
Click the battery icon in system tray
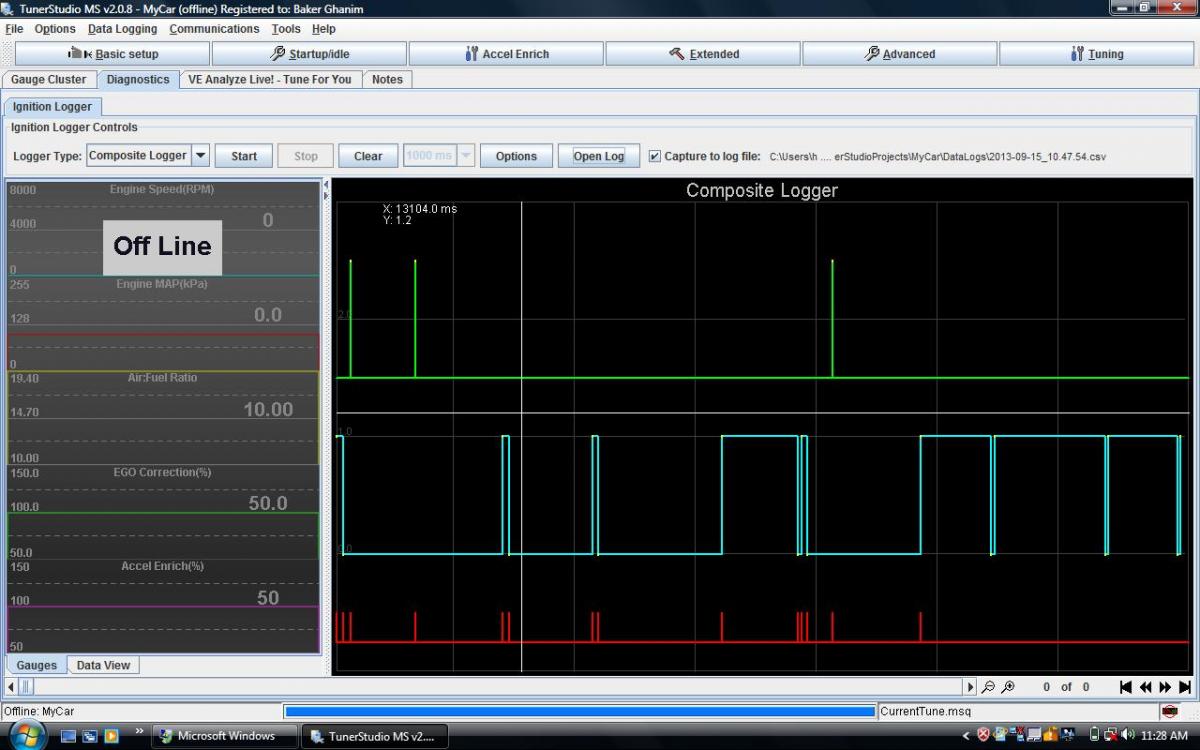[1095, 735]
